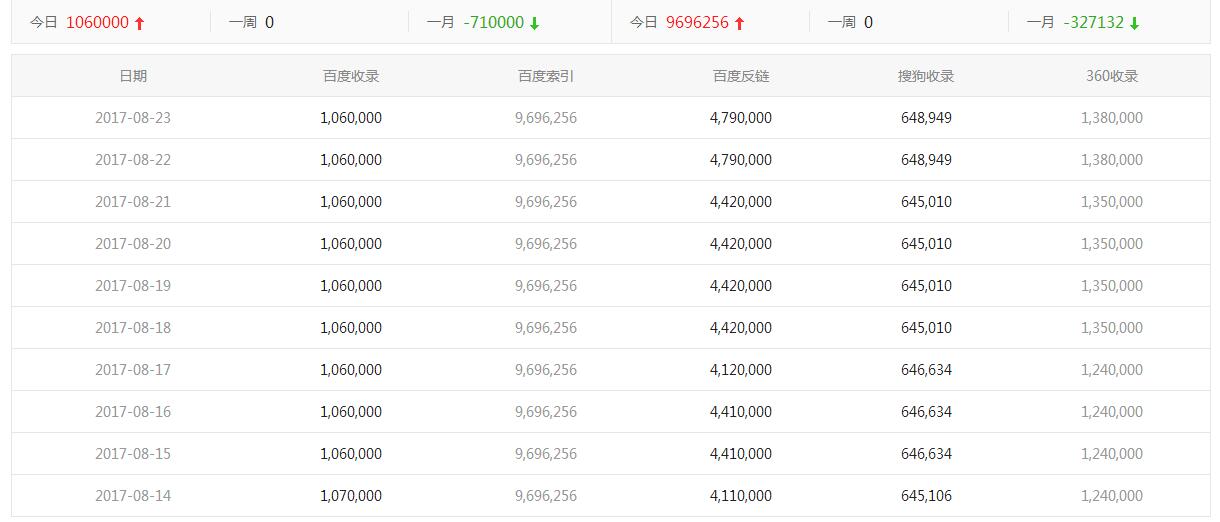Screen dimensions: 1220x522
Task: Click 4,410,000 in the 2017-08-16 row
Action: click(741, 412)
